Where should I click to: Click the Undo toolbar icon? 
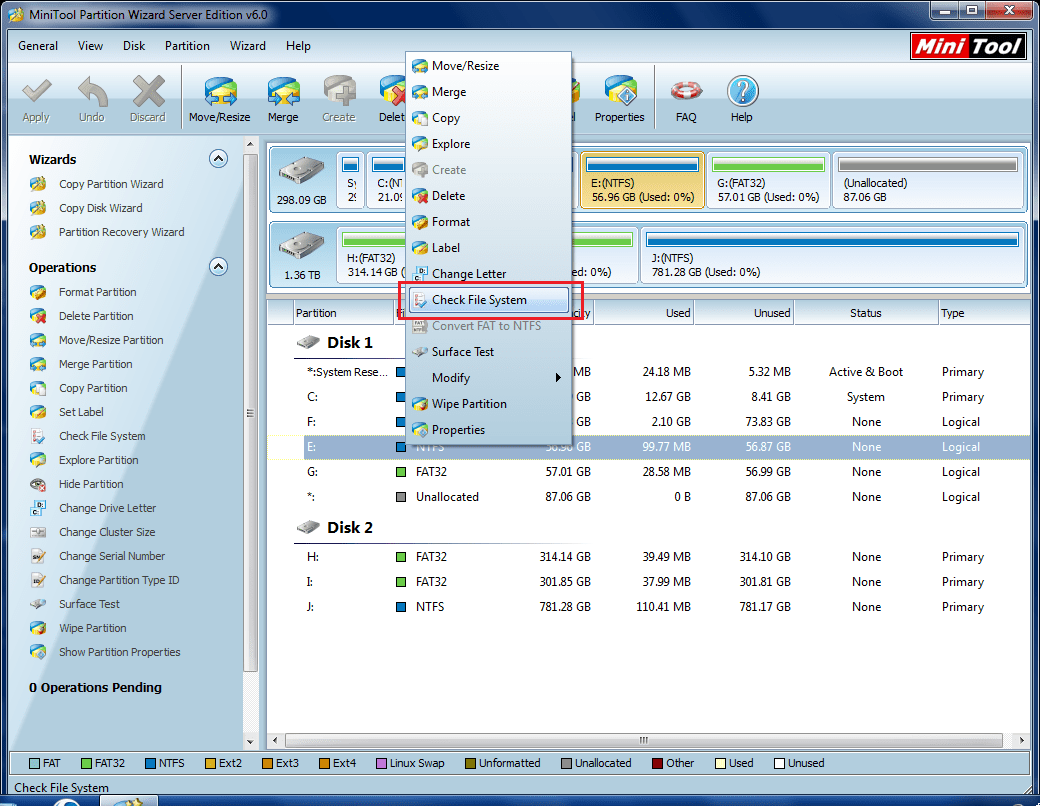pyautogui.click(x=91, y=97)
